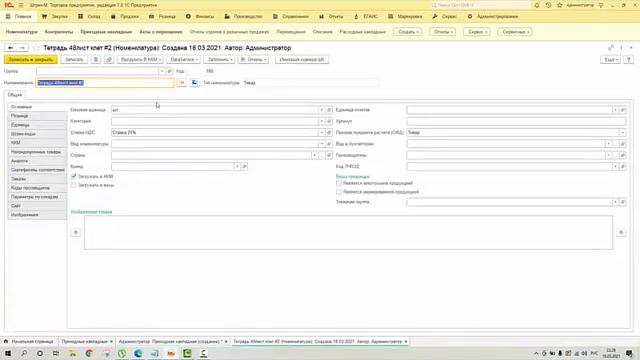Open the Создать dropdown in navigation bar
This screenshot has height=360, width=640.
pyautogui.click(x=407, y=31)
